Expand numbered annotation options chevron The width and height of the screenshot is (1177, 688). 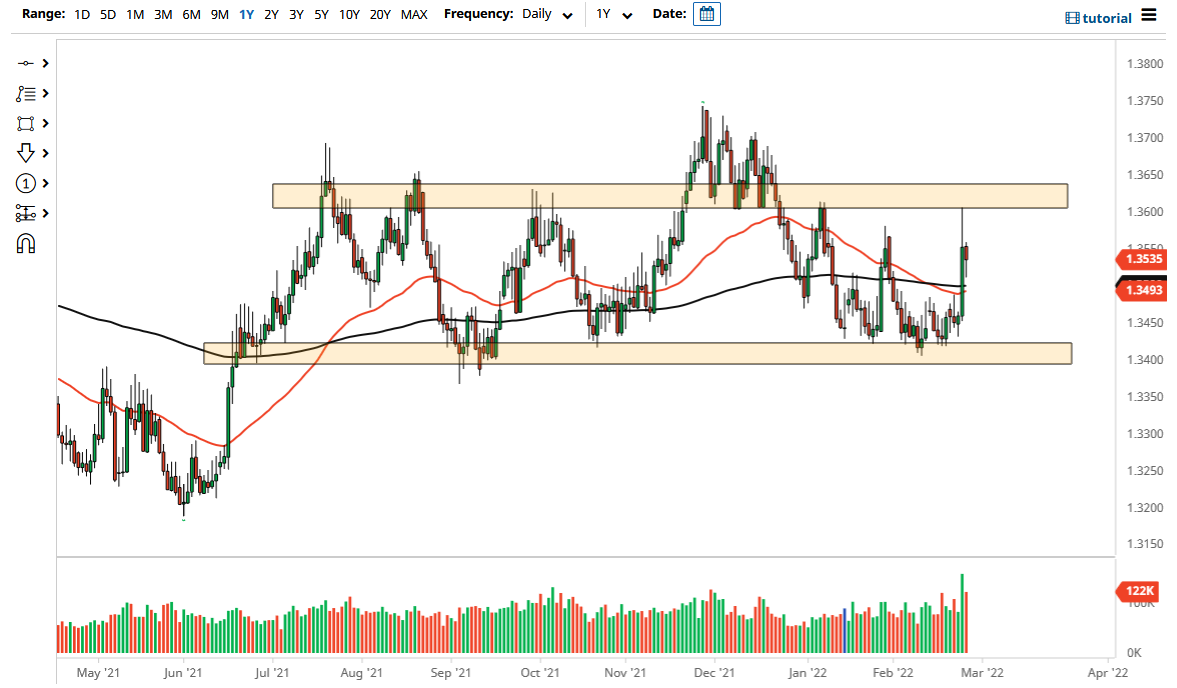point(46,184)
